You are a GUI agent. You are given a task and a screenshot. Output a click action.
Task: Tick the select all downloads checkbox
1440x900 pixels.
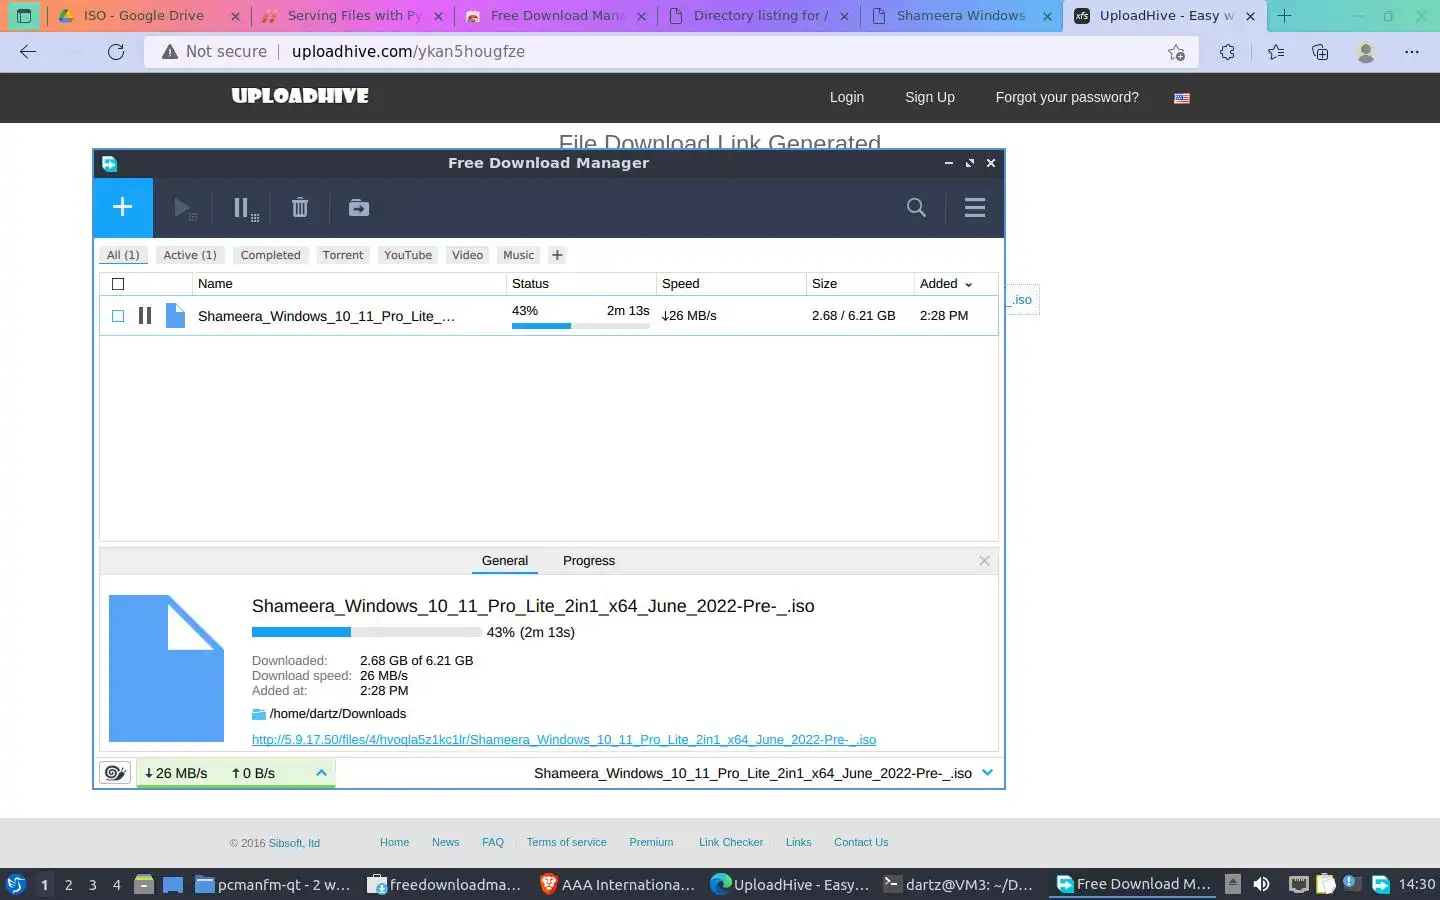[x=118, y=284]
